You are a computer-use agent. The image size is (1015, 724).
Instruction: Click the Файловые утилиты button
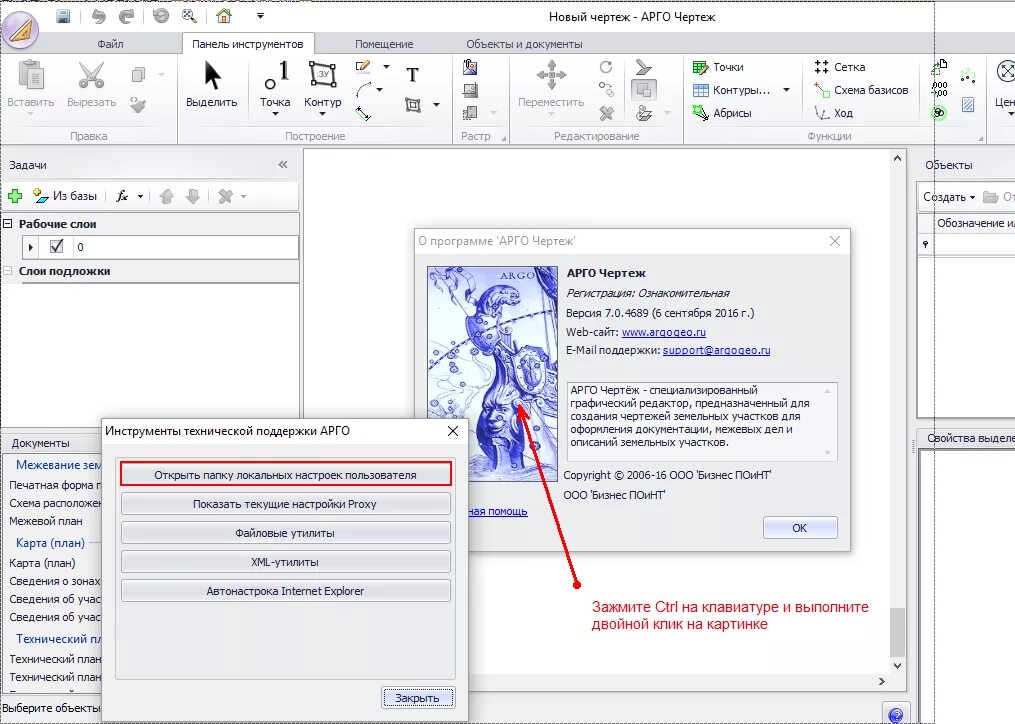click(x=285, y=533)
